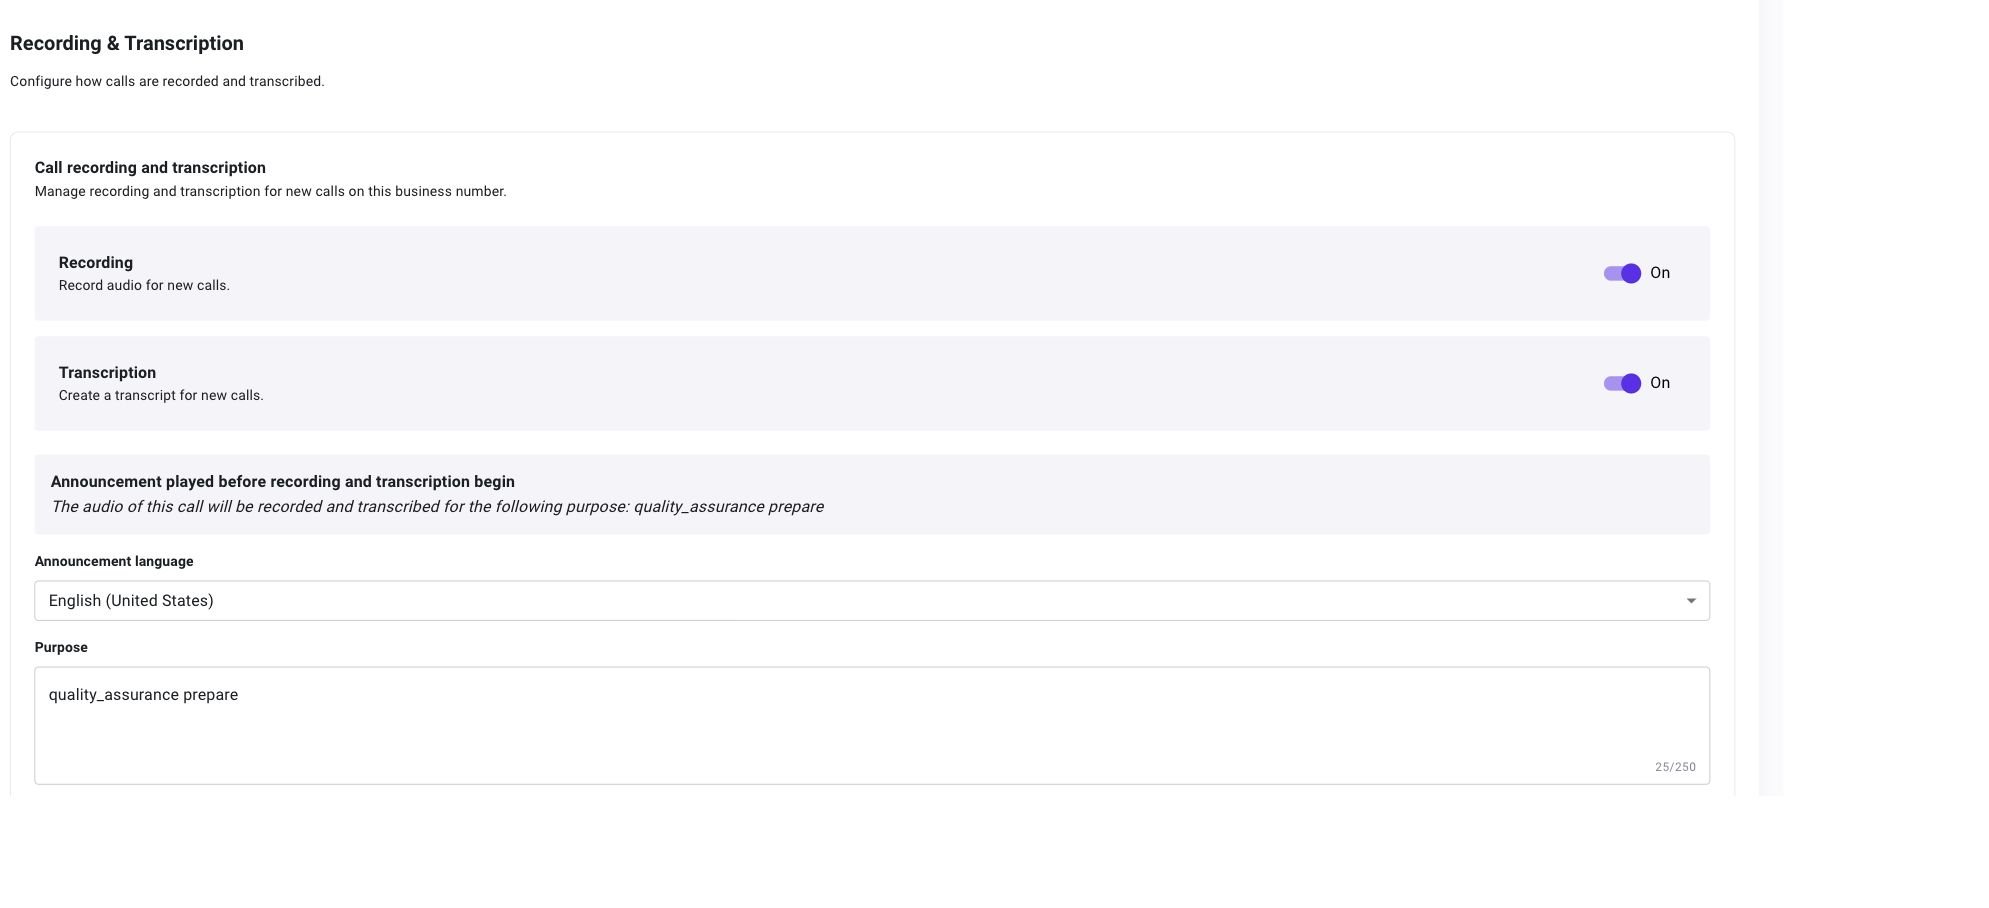Click the scrollbar strip on the right side of the page
The width and height of the screenshot is (1989, 908).
(1770, 398)
